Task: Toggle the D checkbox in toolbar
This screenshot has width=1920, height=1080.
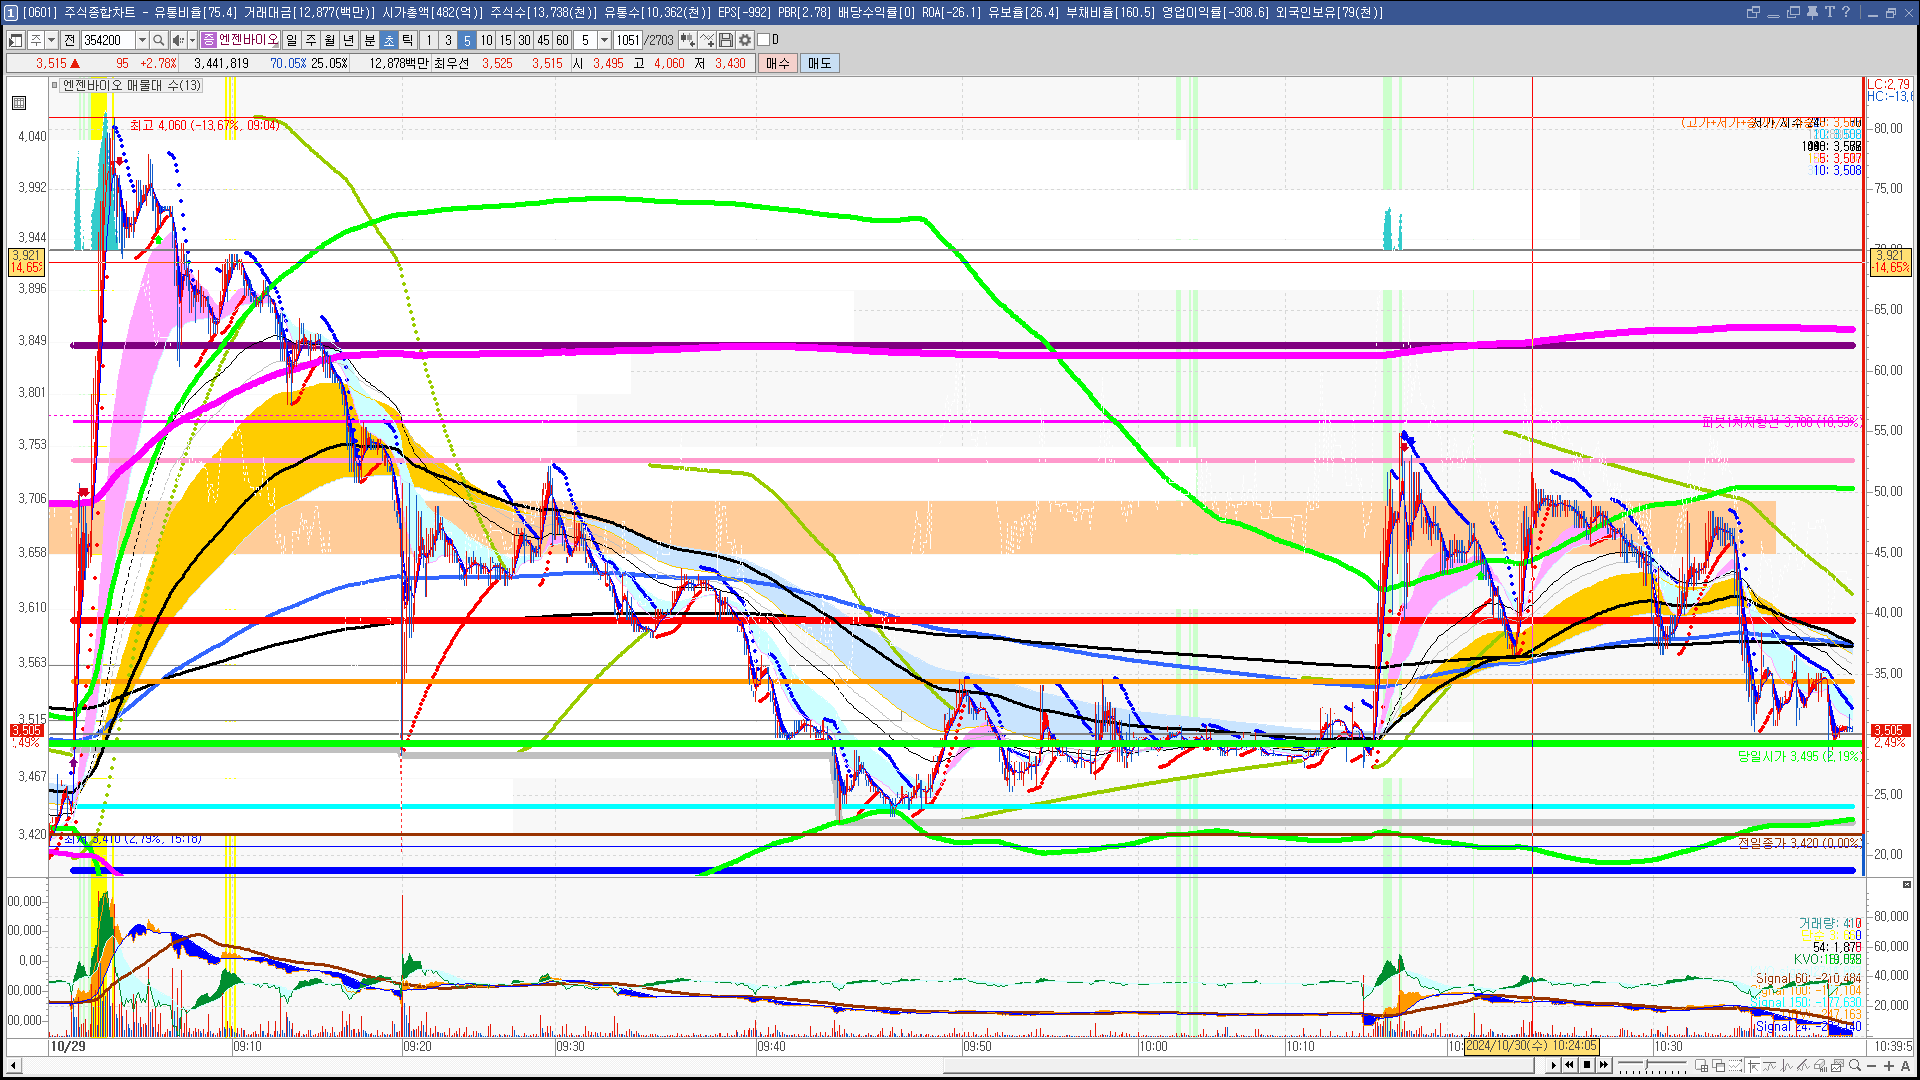Action: 763,40
